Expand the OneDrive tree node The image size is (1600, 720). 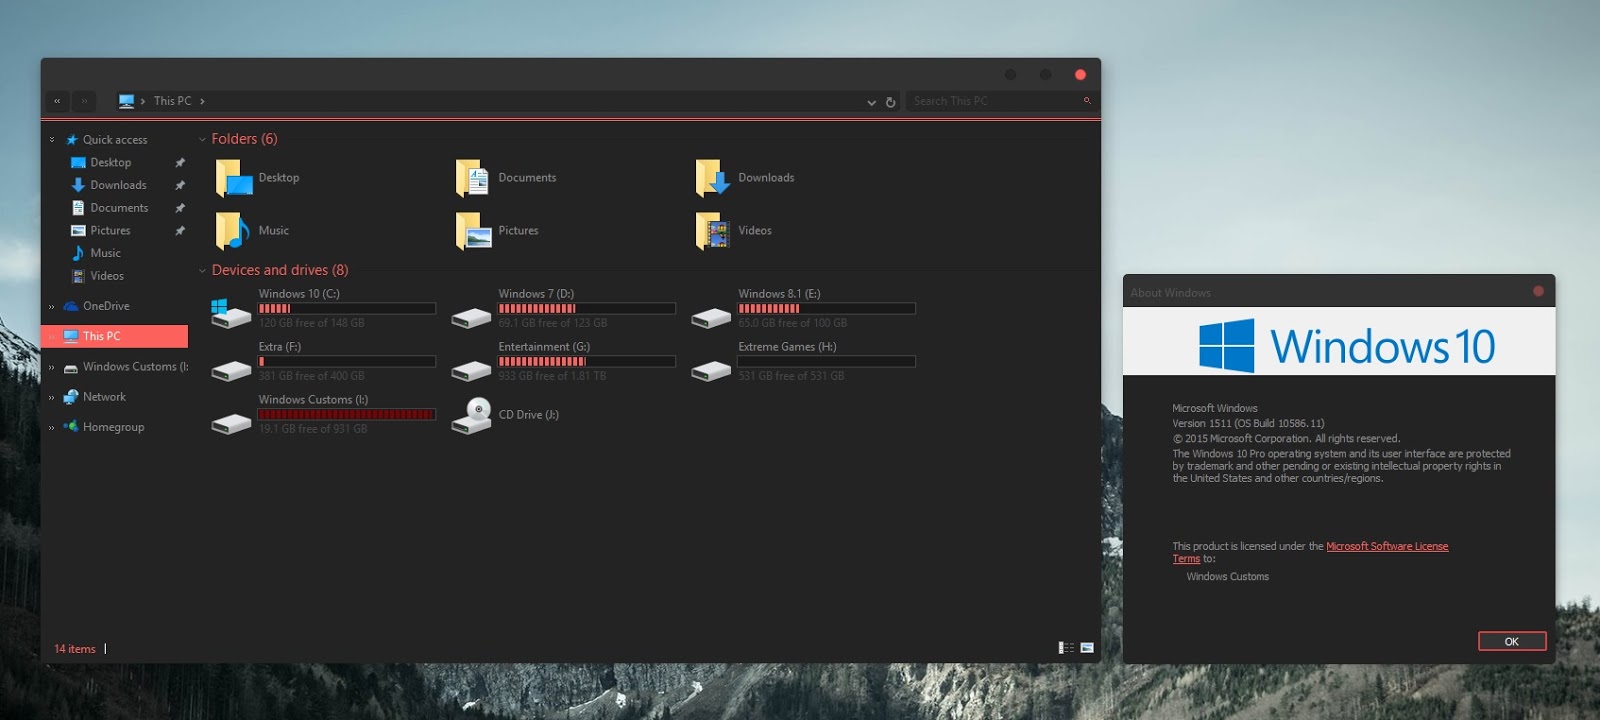pyautogui.click(x=52, y=306)
